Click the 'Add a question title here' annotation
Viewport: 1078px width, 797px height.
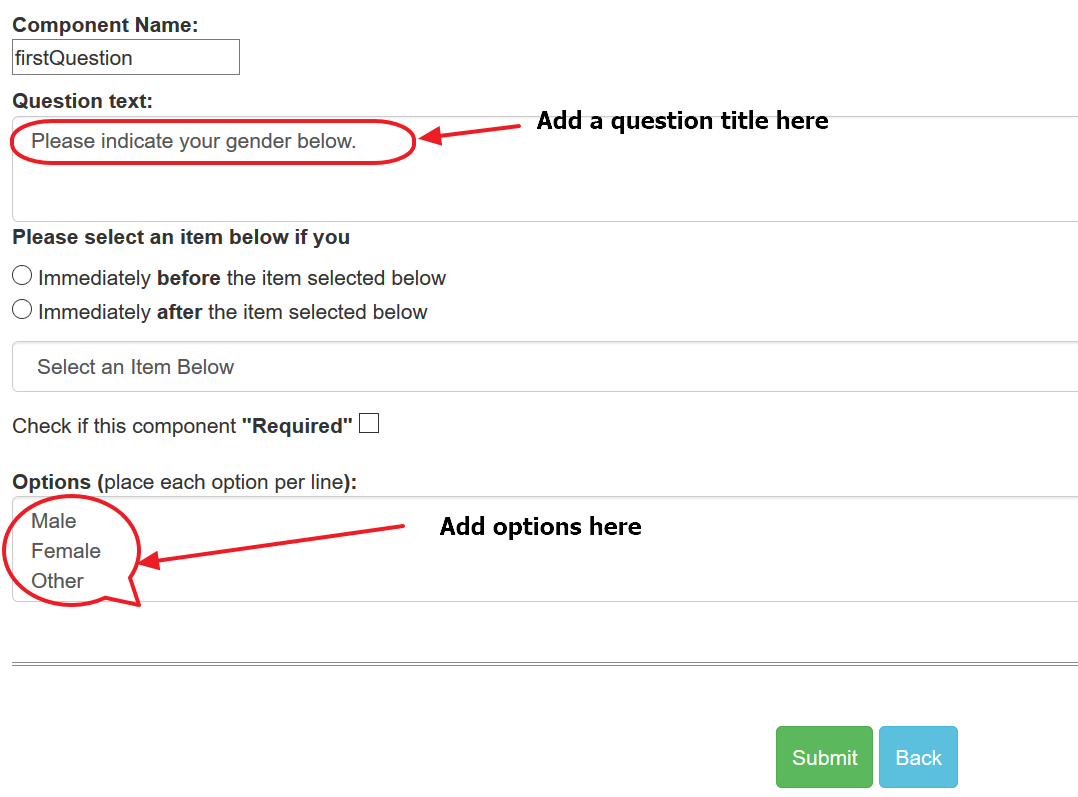682,121
